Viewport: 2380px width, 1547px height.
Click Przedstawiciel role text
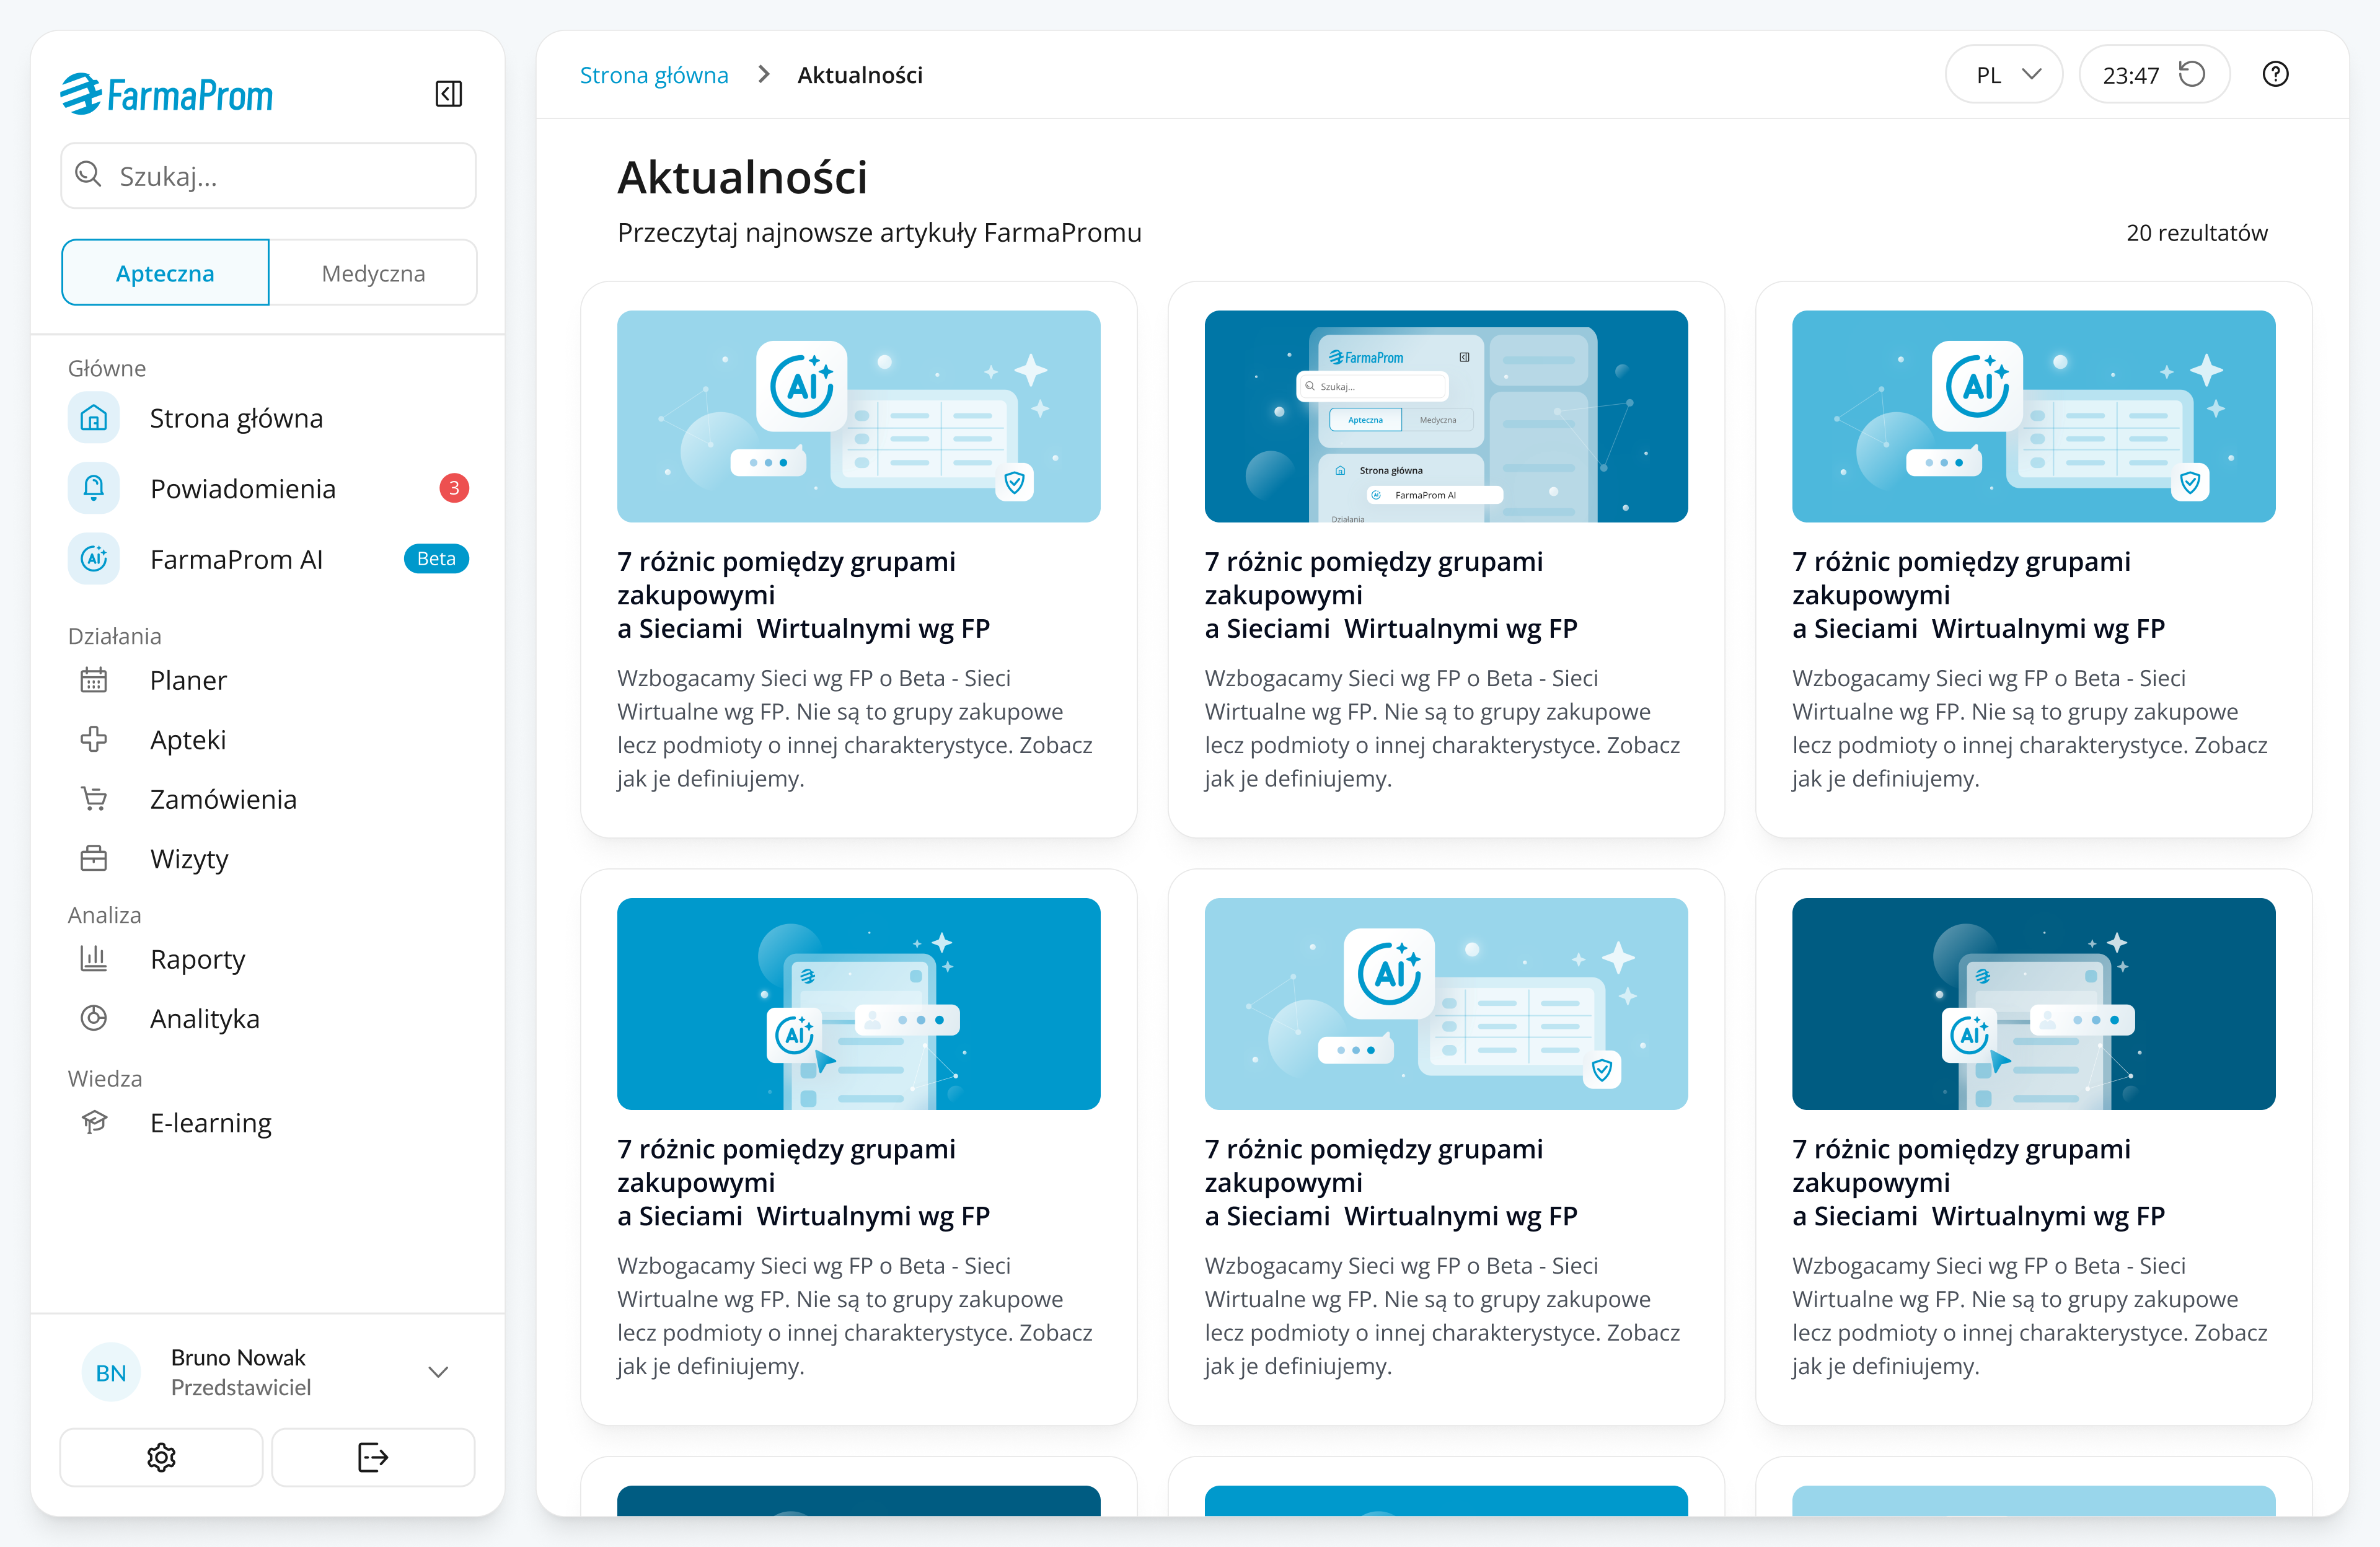pos(241,1387)
